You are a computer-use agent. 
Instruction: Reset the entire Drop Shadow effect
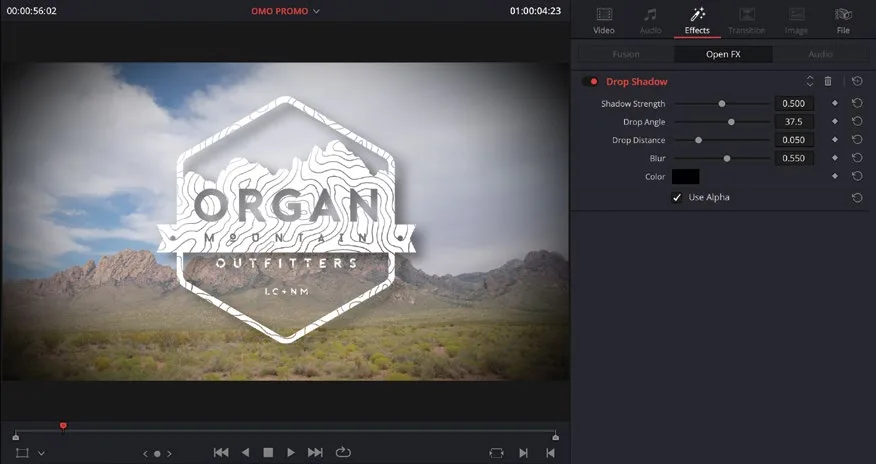pyautogui.click(x=857, y=82)
